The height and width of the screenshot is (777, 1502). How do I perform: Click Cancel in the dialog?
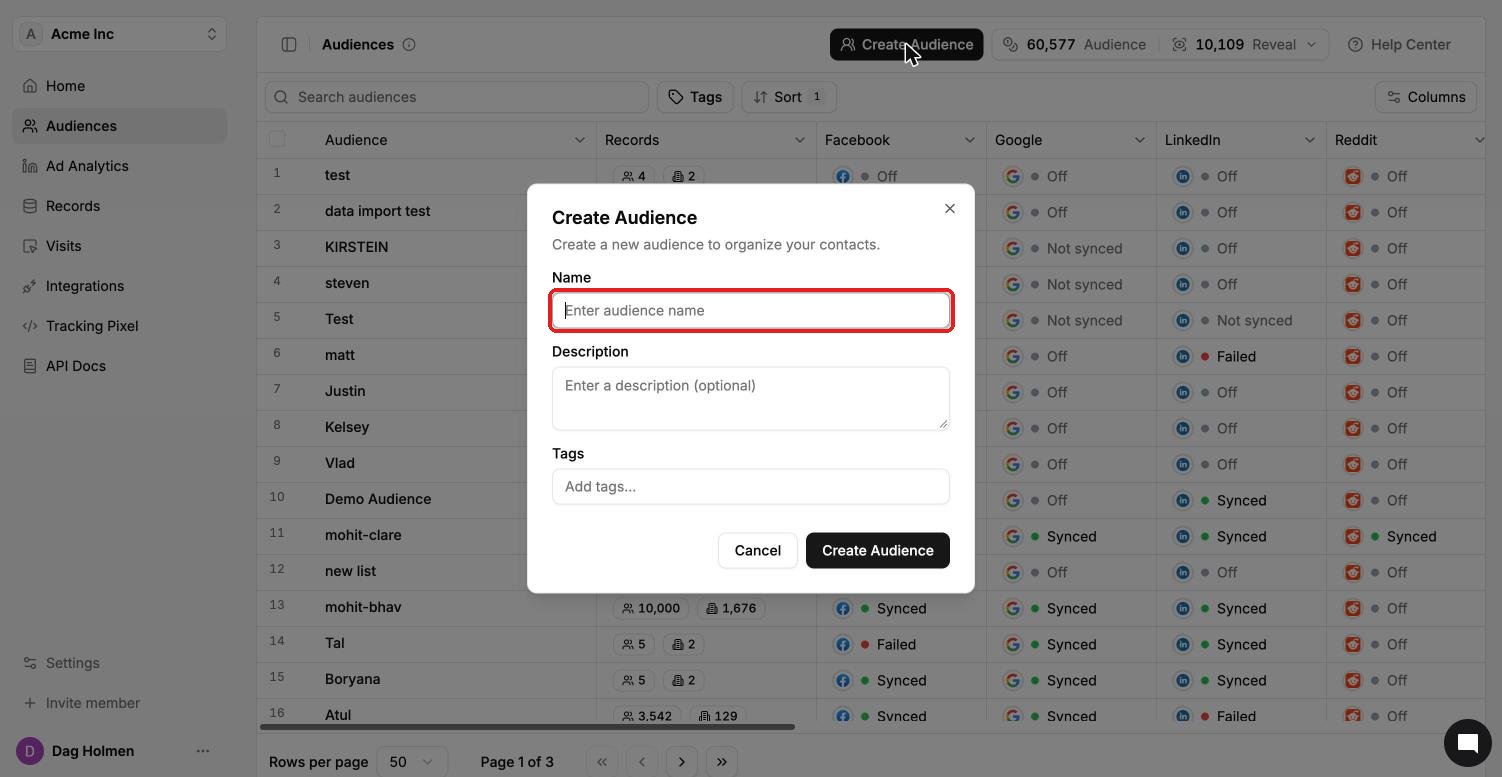pyautogui.click(x=758, y=550)
